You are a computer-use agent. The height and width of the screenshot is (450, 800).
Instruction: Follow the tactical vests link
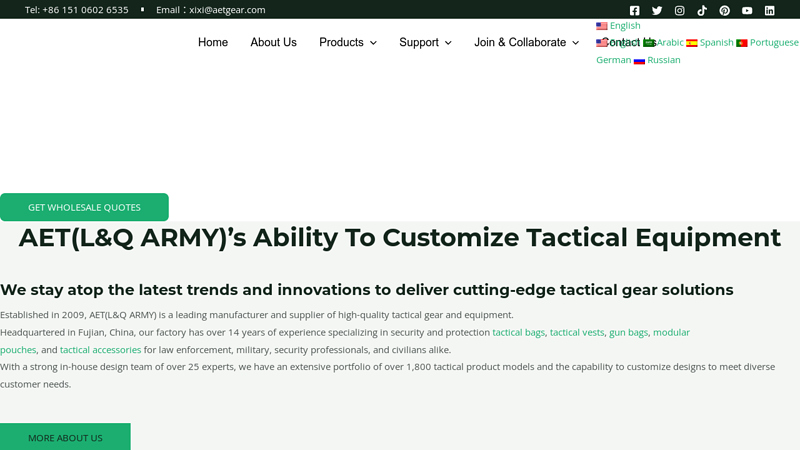(x=577, y=332)
